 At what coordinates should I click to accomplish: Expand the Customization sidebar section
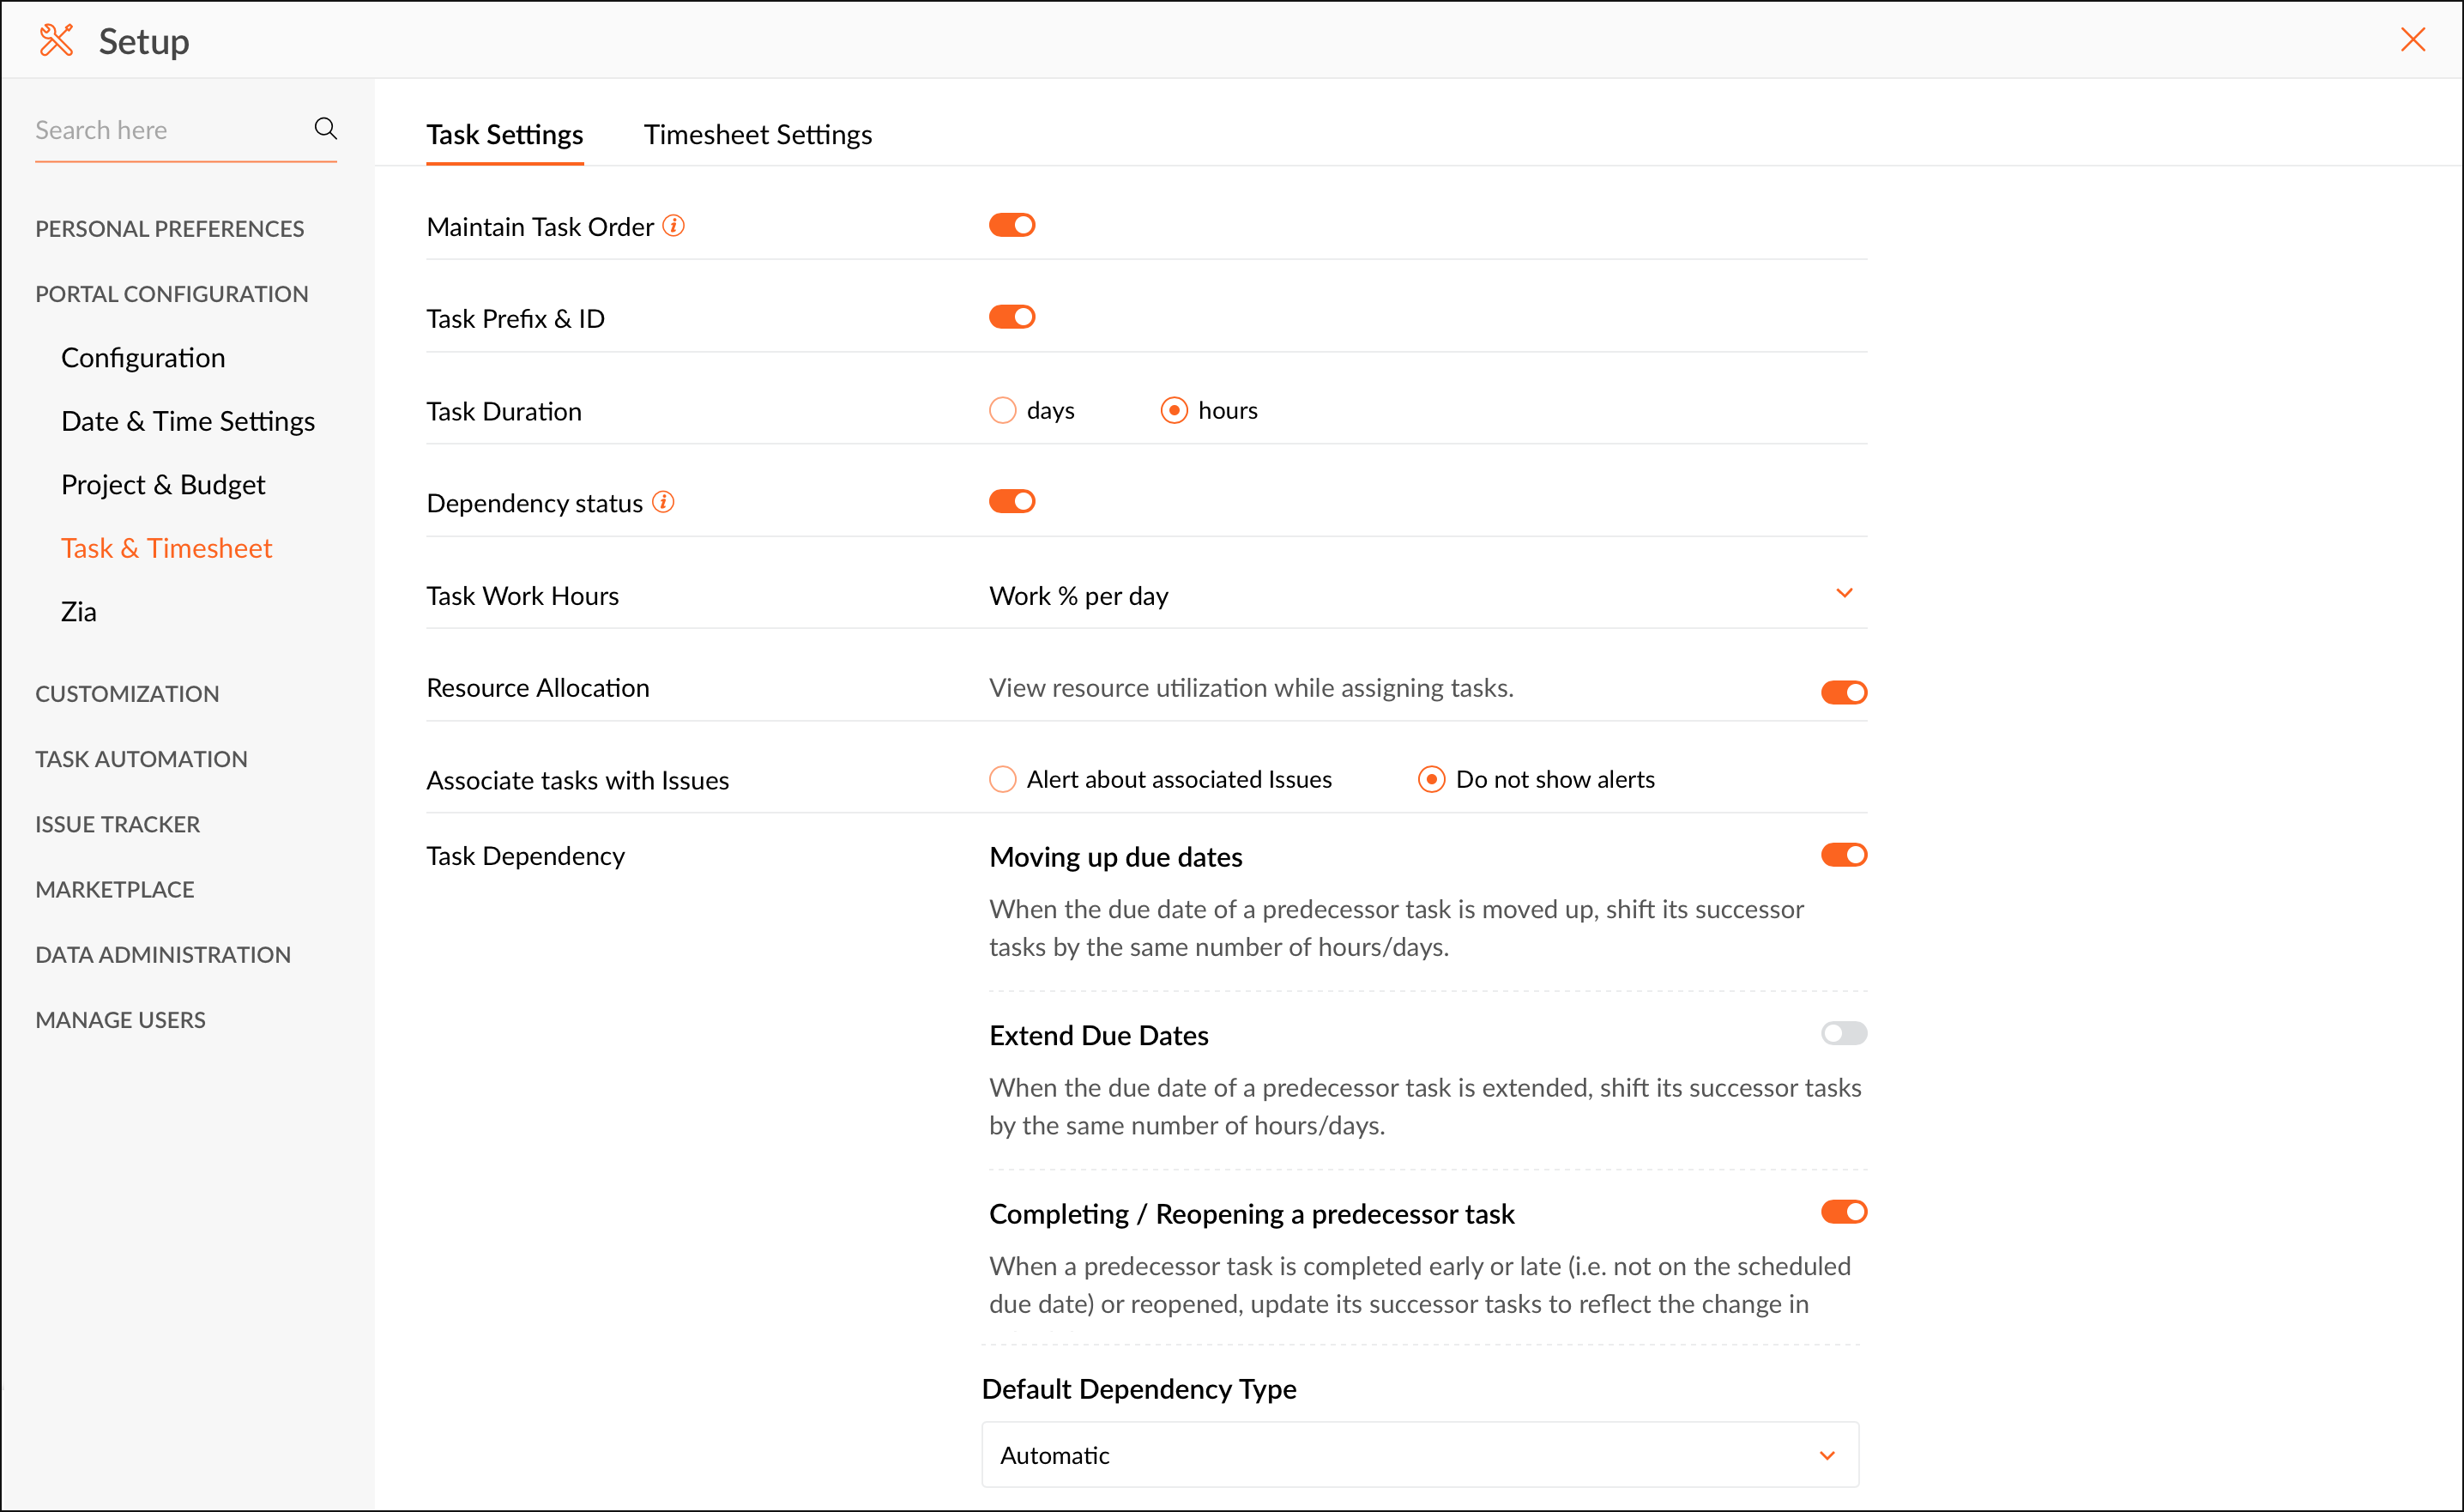(x=127, y=693)
